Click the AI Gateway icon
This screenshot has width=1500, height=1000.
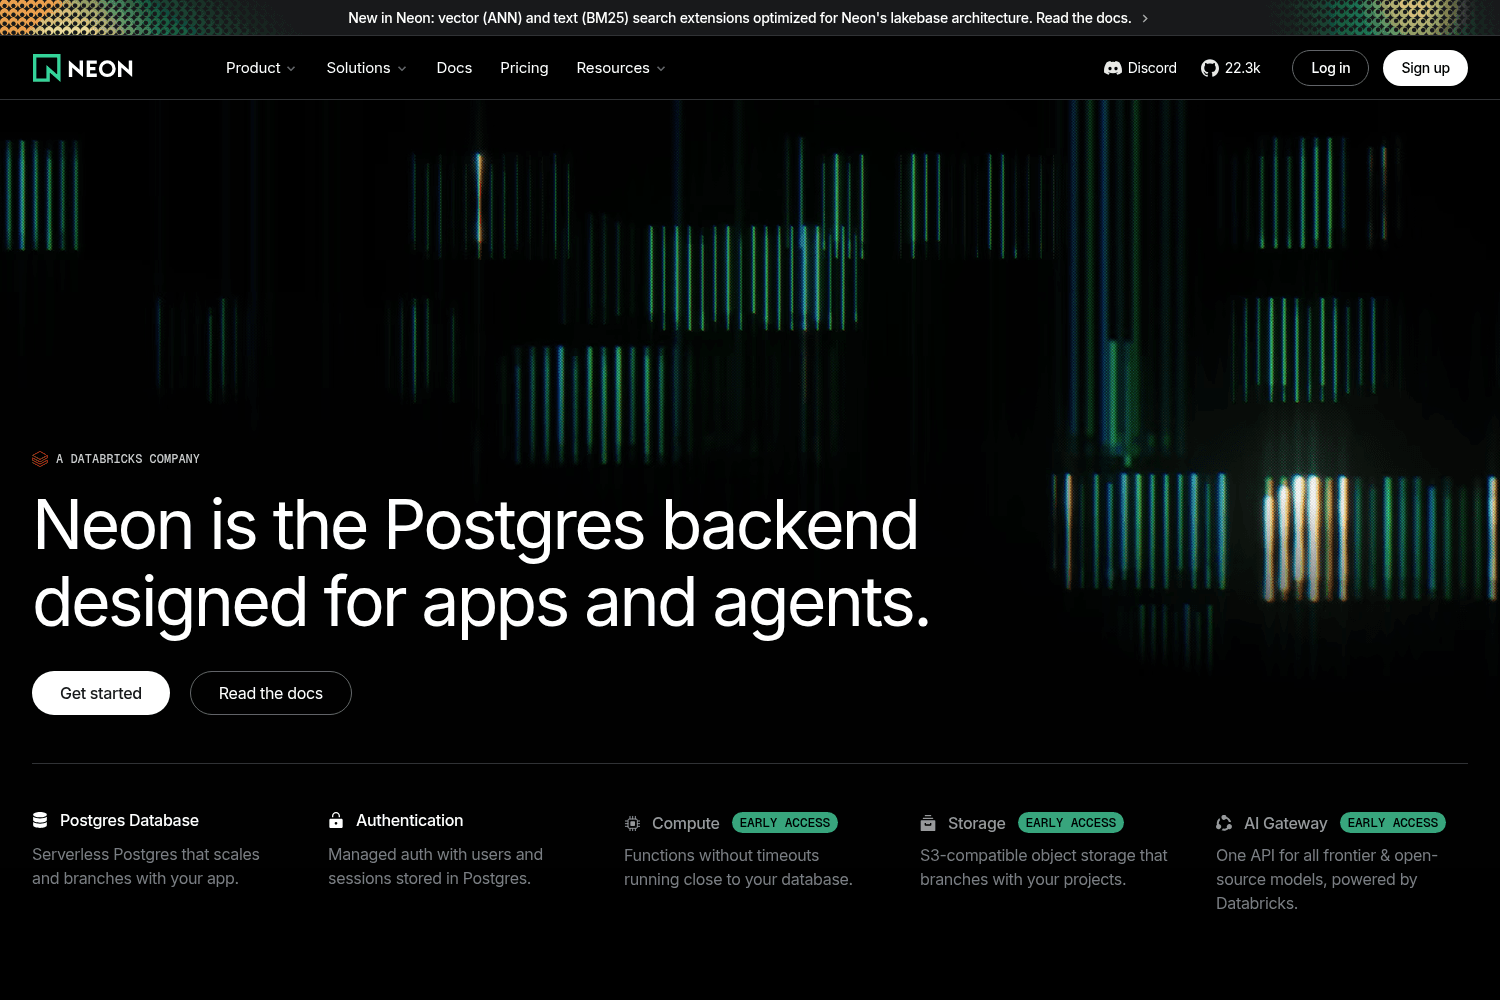(x=1224, y=823)
